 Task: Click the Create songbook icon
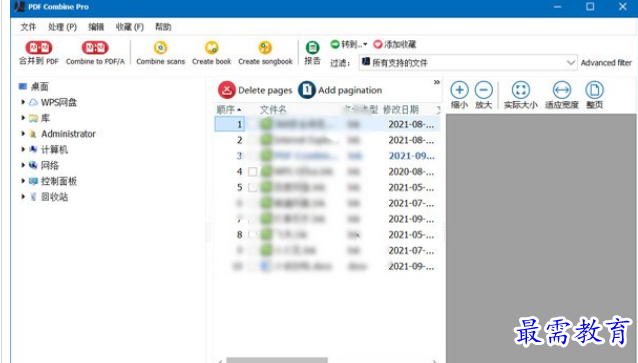265,48
